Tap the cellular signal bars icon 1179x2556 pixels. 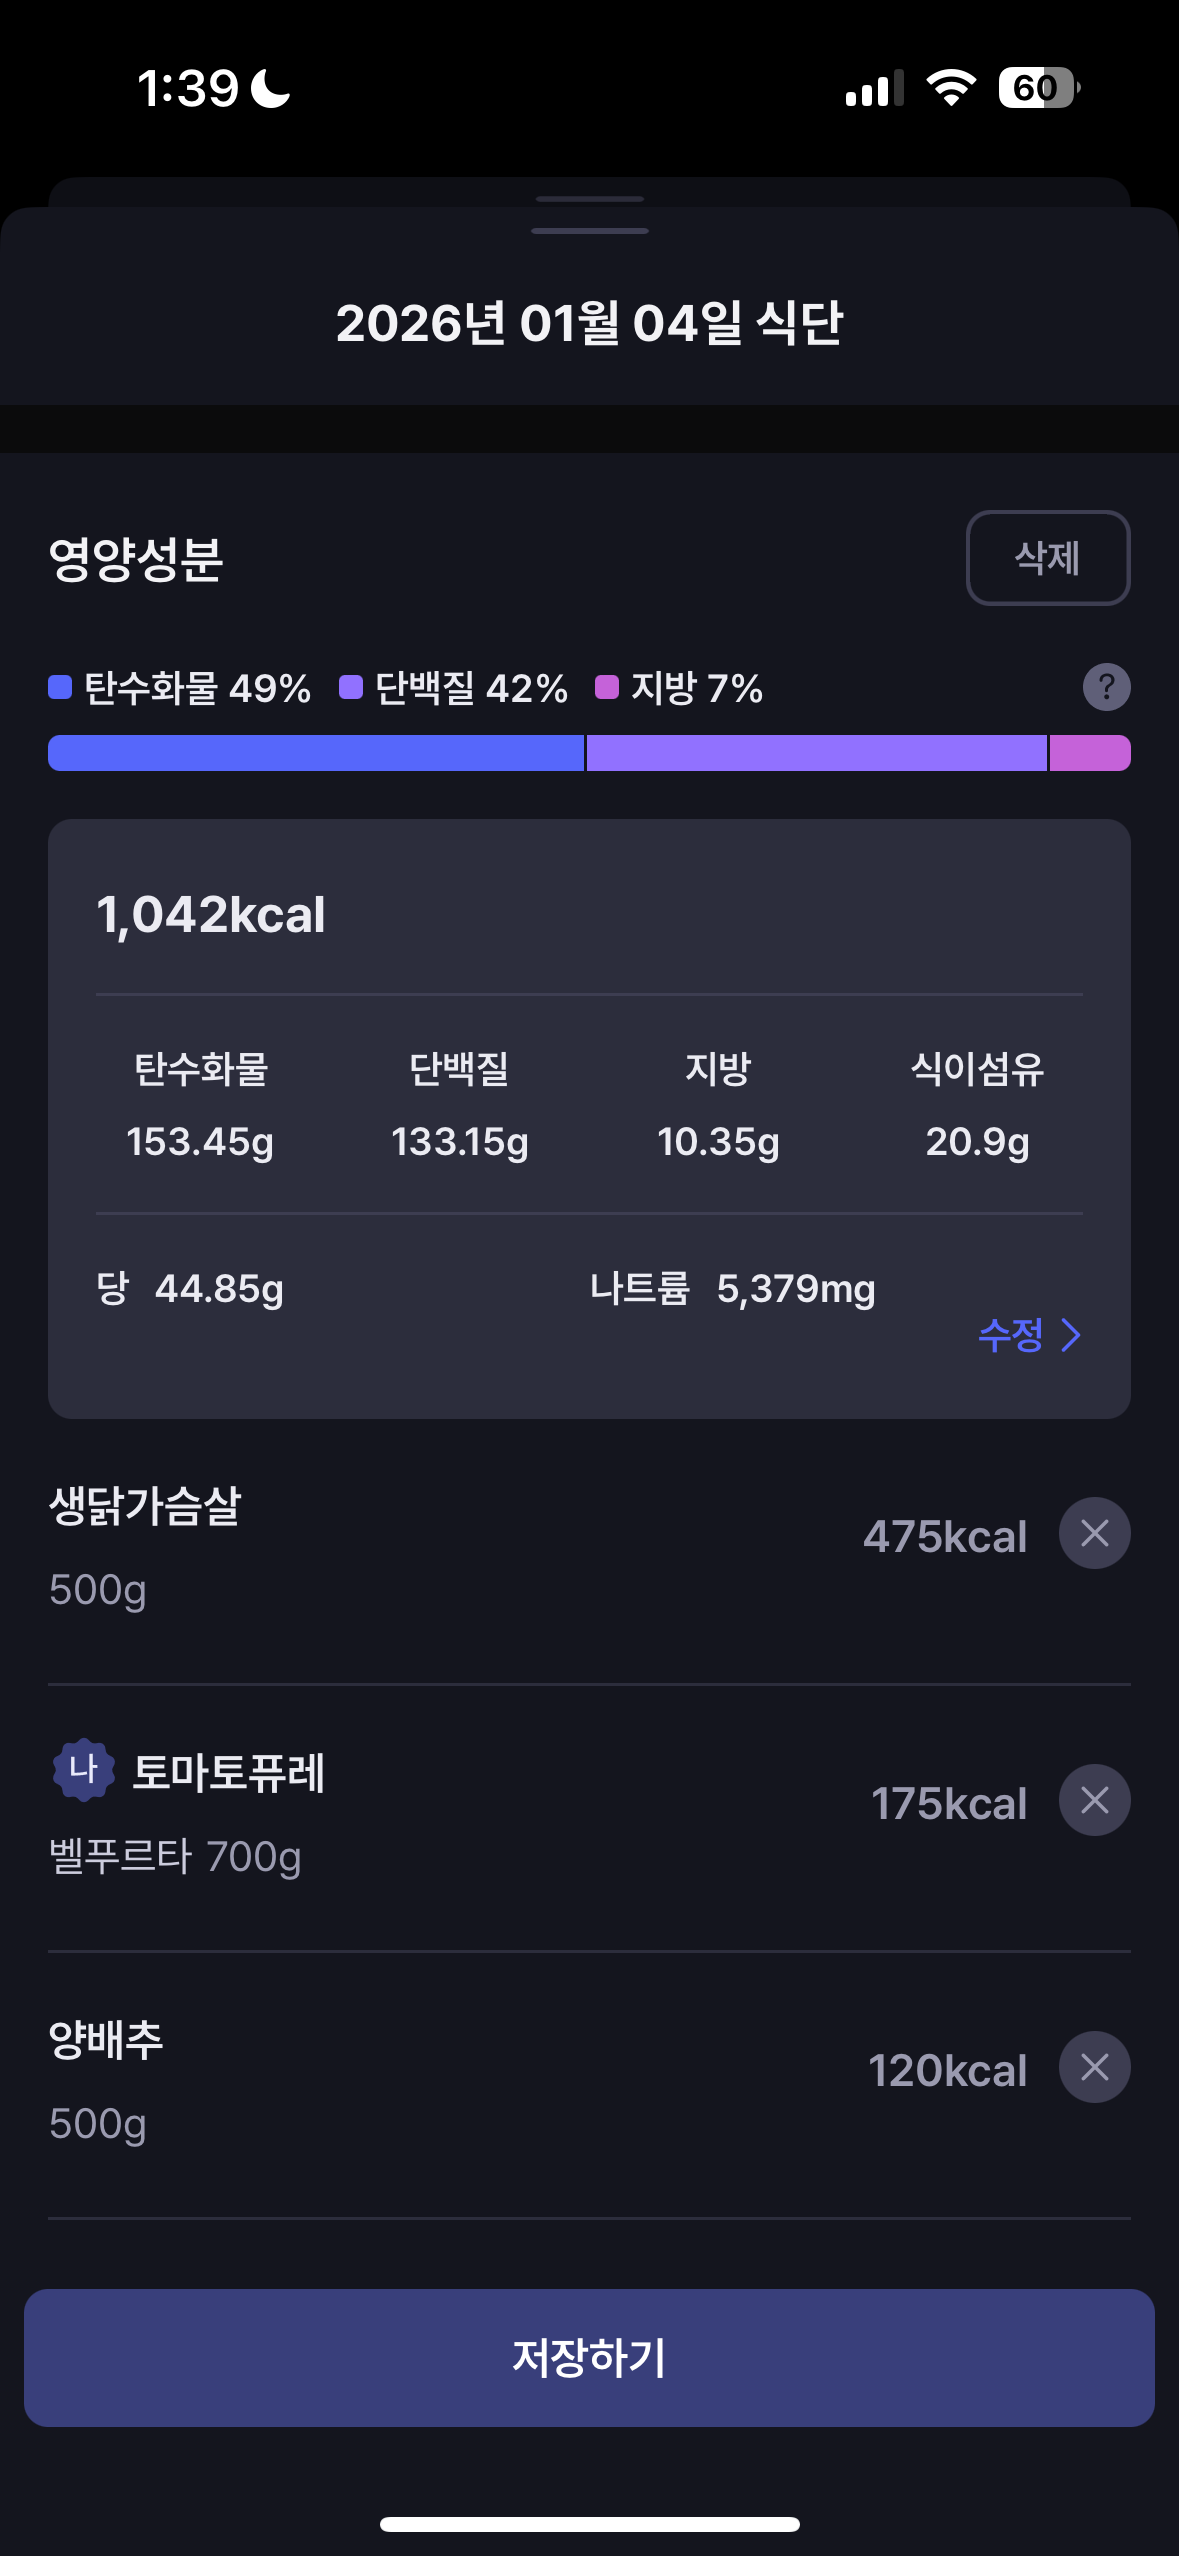point(874,88)
